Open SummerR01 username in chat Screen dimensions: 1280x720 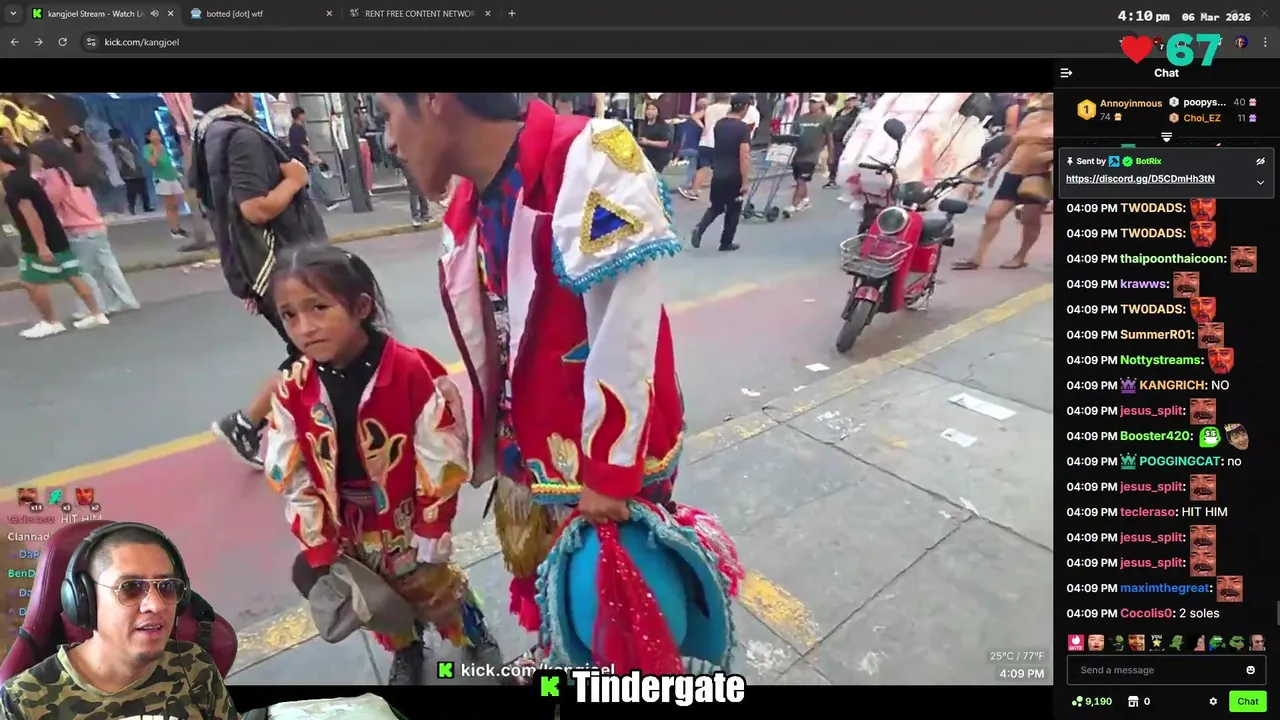1157,335
